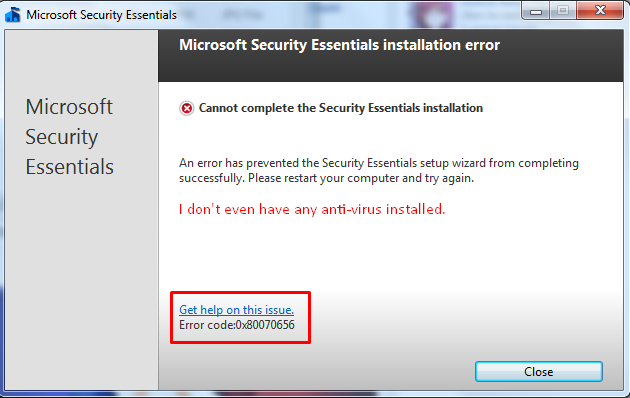The width and height of the screenshot is (630, 398).
Task: Click the red anti-virus annotation text
Action: click(312, 209)
